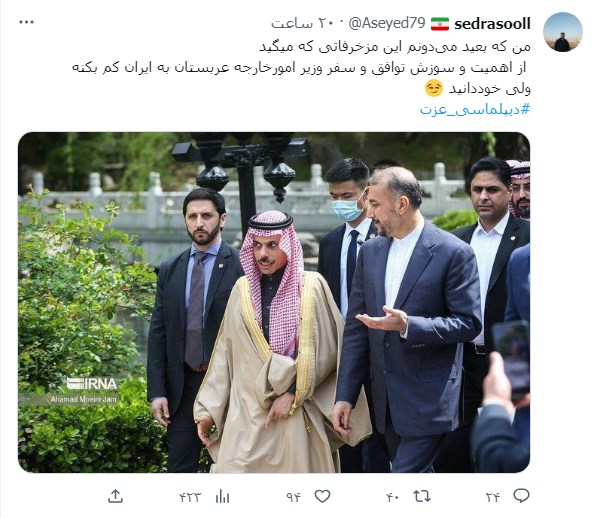Image resolution: width=599 pixels, height=518 pixels.
Task: Open the #دیپلماسی_عزت hashtag
Action: tap(475, 110)
